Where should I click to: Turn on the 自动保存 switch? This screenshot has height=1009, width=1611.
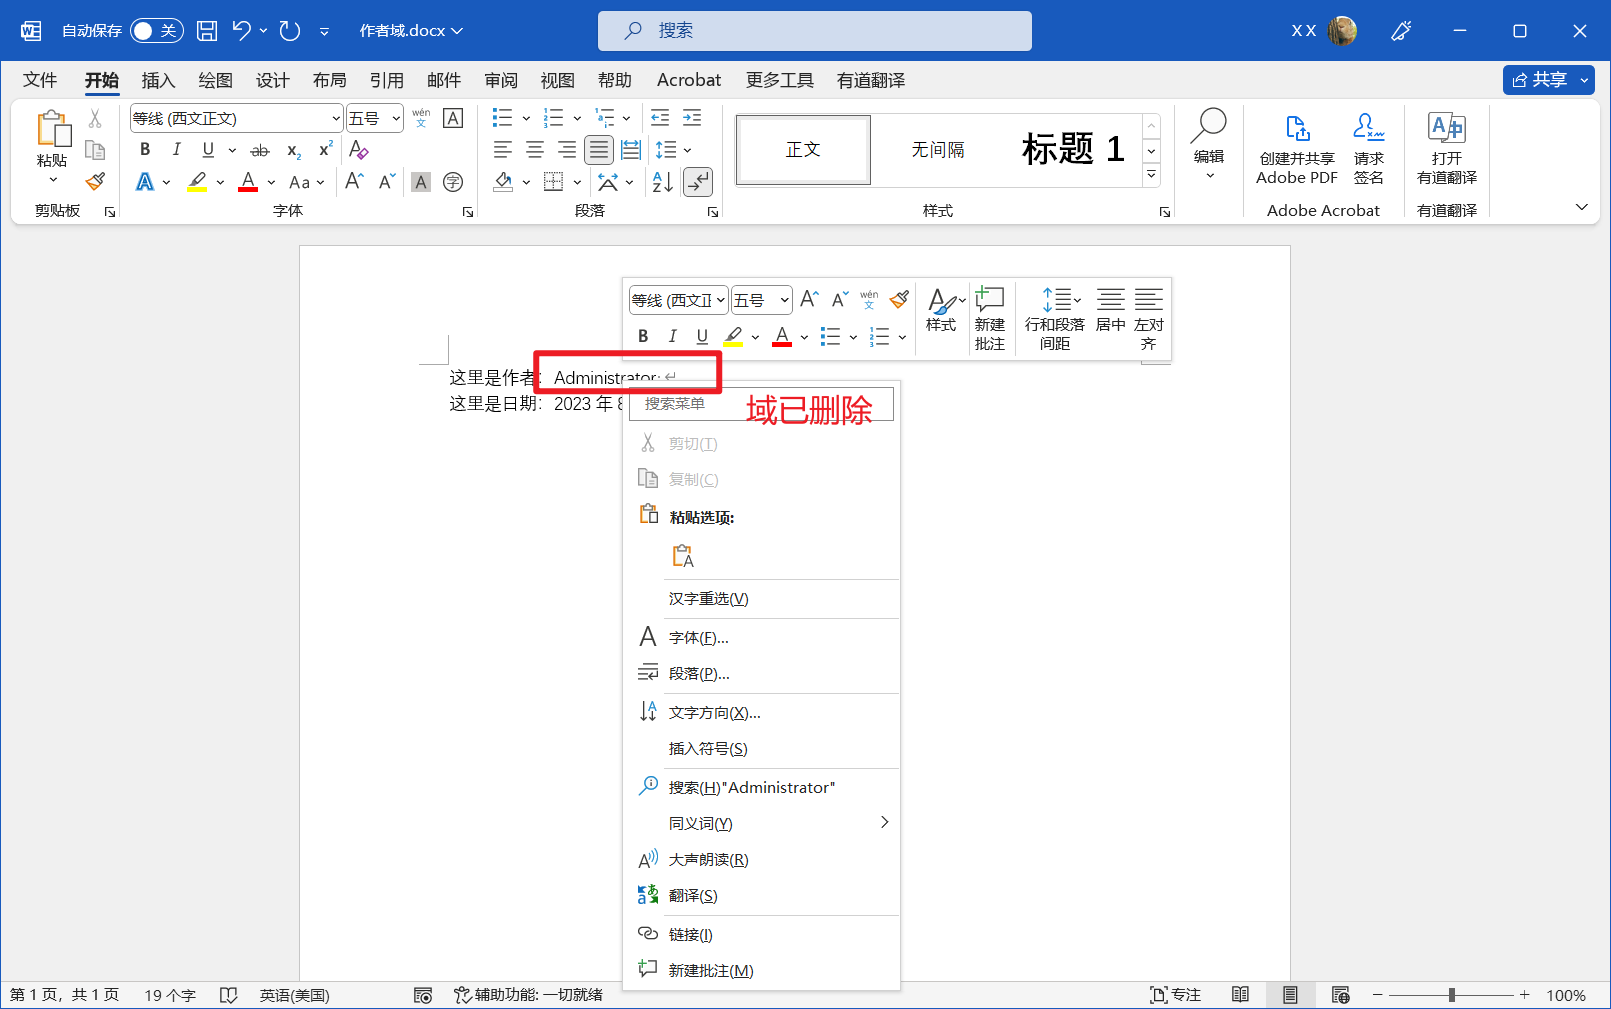click(x=156, y=30)
